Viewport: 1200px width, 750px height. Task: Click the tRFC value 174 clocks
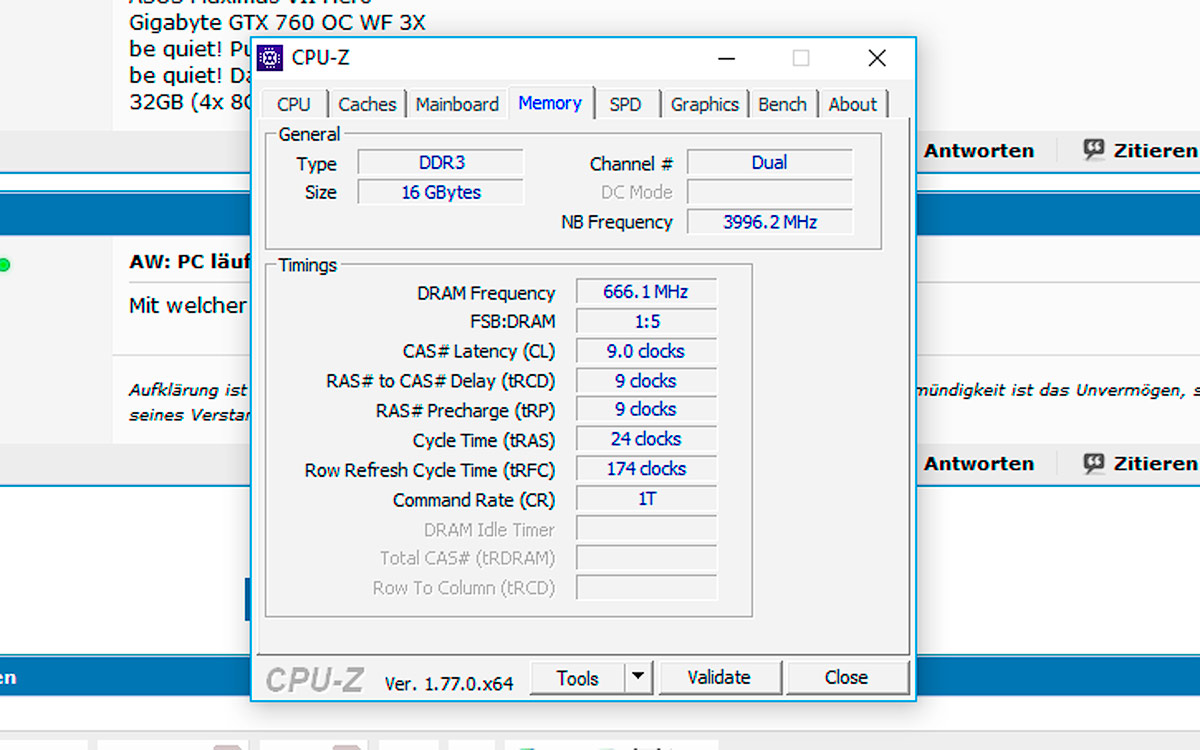[x=646, y=469]
